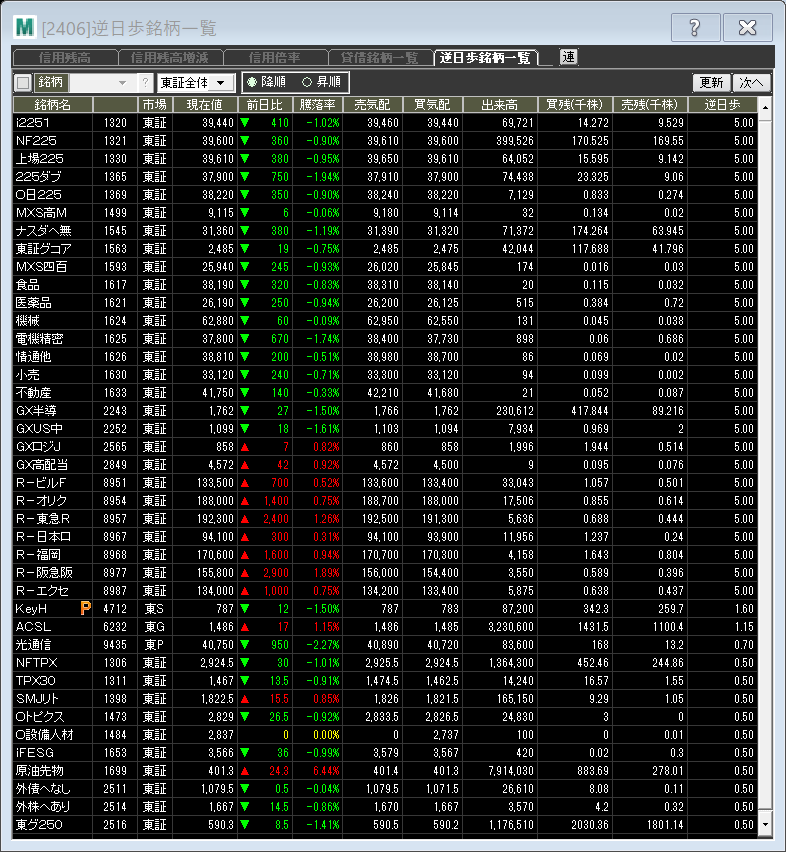Click the green down arrow on 光通信 row
786x852 pixels.
coord(245,644)
